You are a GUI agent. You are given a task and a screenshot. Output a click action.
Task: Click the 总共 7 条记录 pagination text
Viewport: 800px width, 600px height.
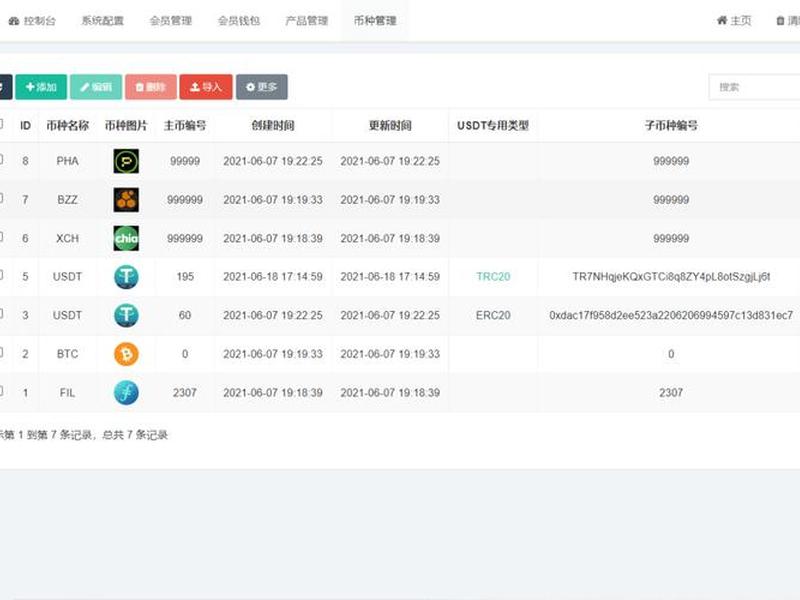(x=135, y=435)
